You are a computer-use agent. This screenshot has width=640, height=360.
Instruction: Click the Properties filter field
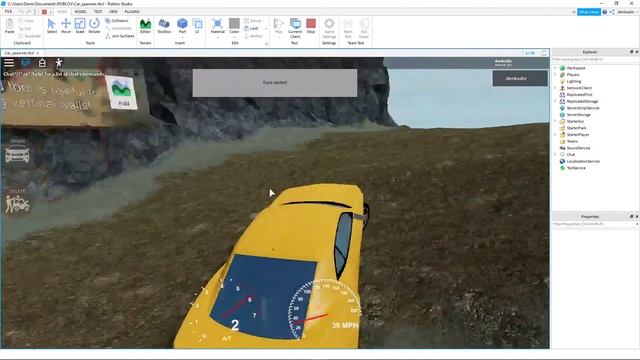point(595,224)
